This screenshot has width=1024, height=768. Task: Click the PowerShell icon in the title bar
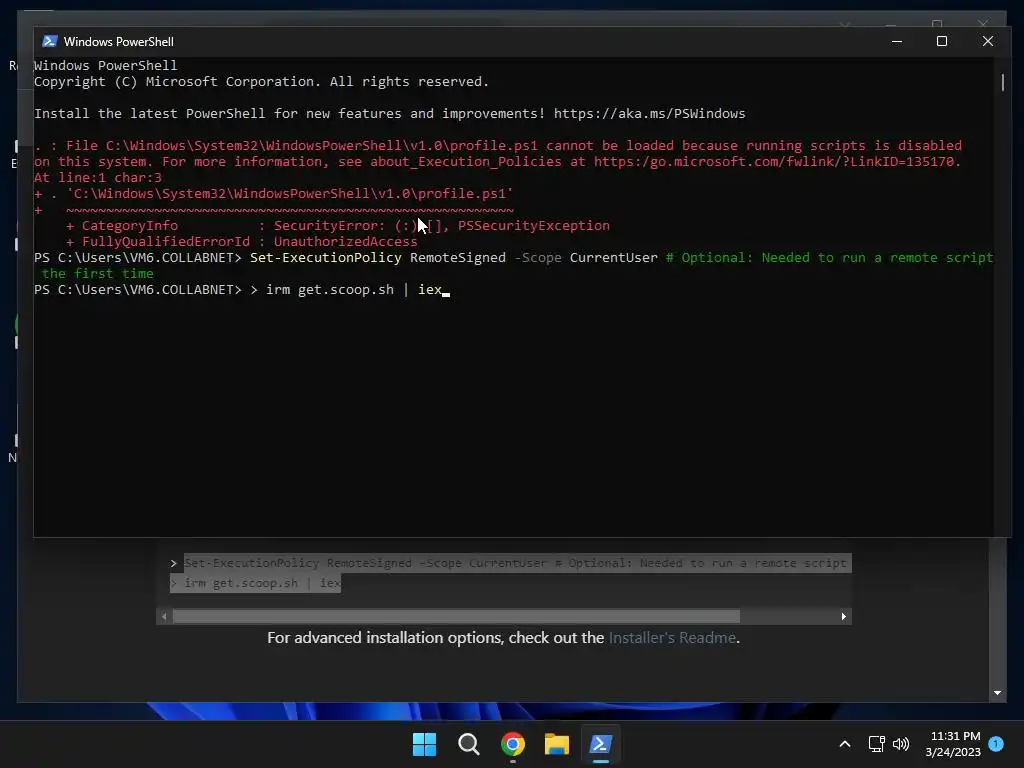(50, 41)
